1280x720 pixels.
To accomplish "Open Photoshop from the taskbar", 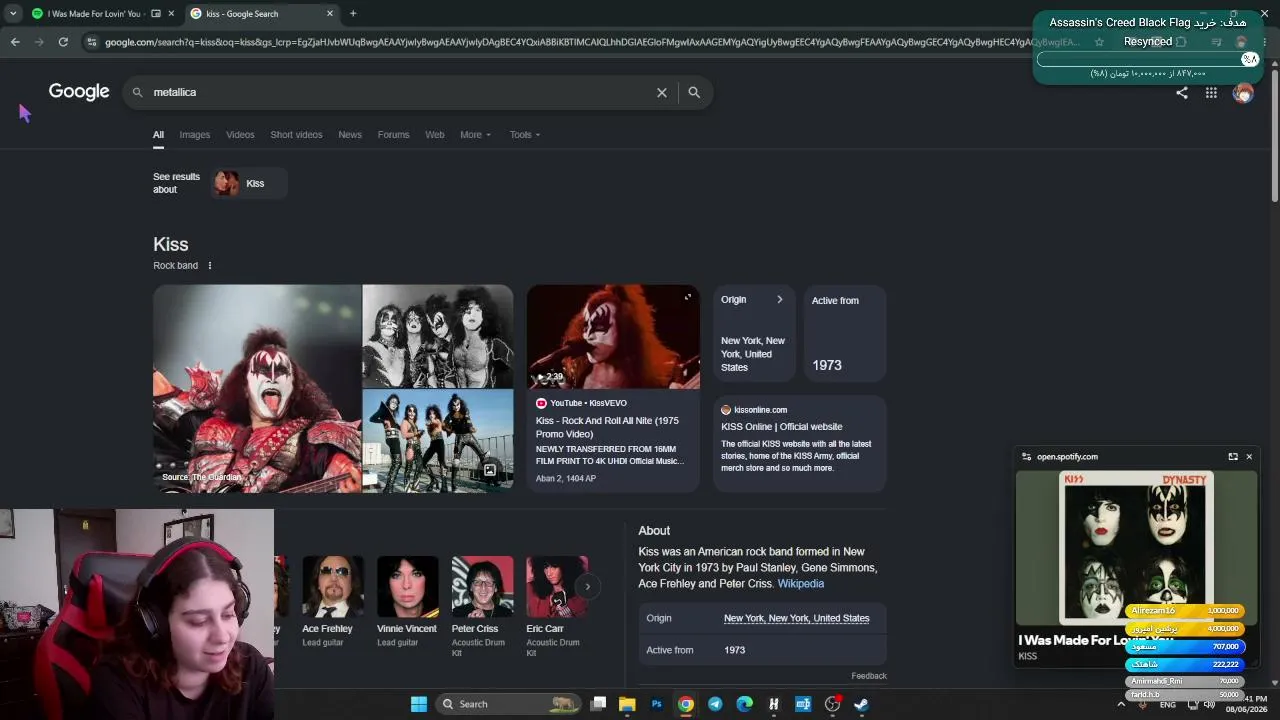I will pos(656,704).
